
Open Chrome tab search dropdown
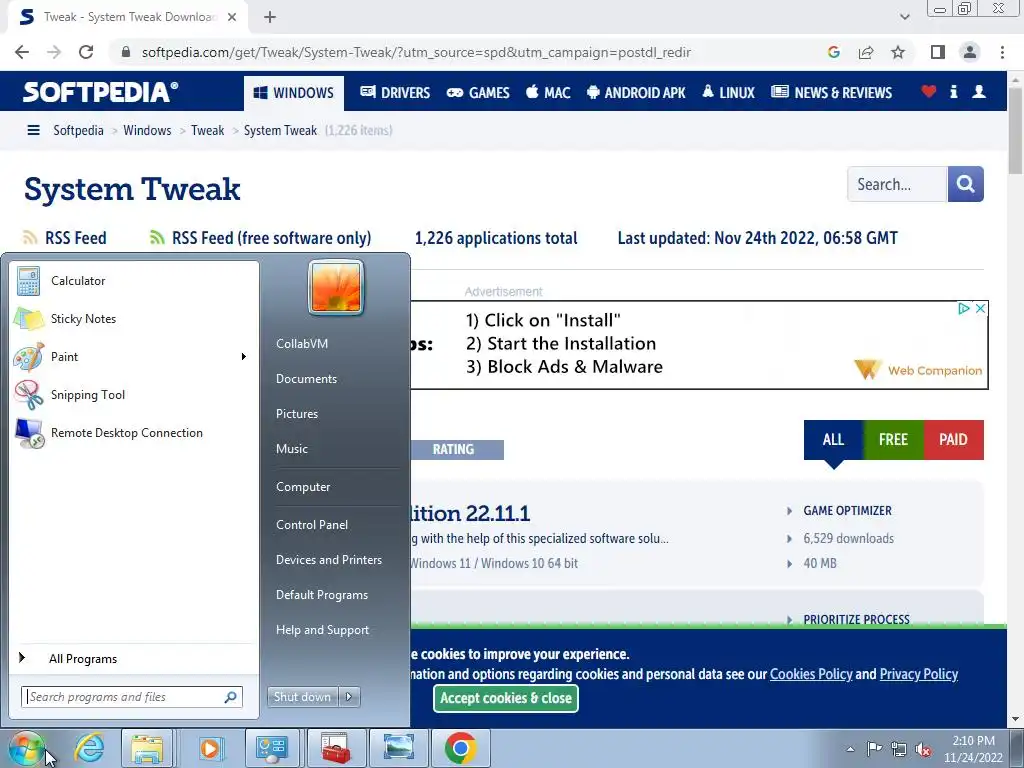[x=904, y=17]
